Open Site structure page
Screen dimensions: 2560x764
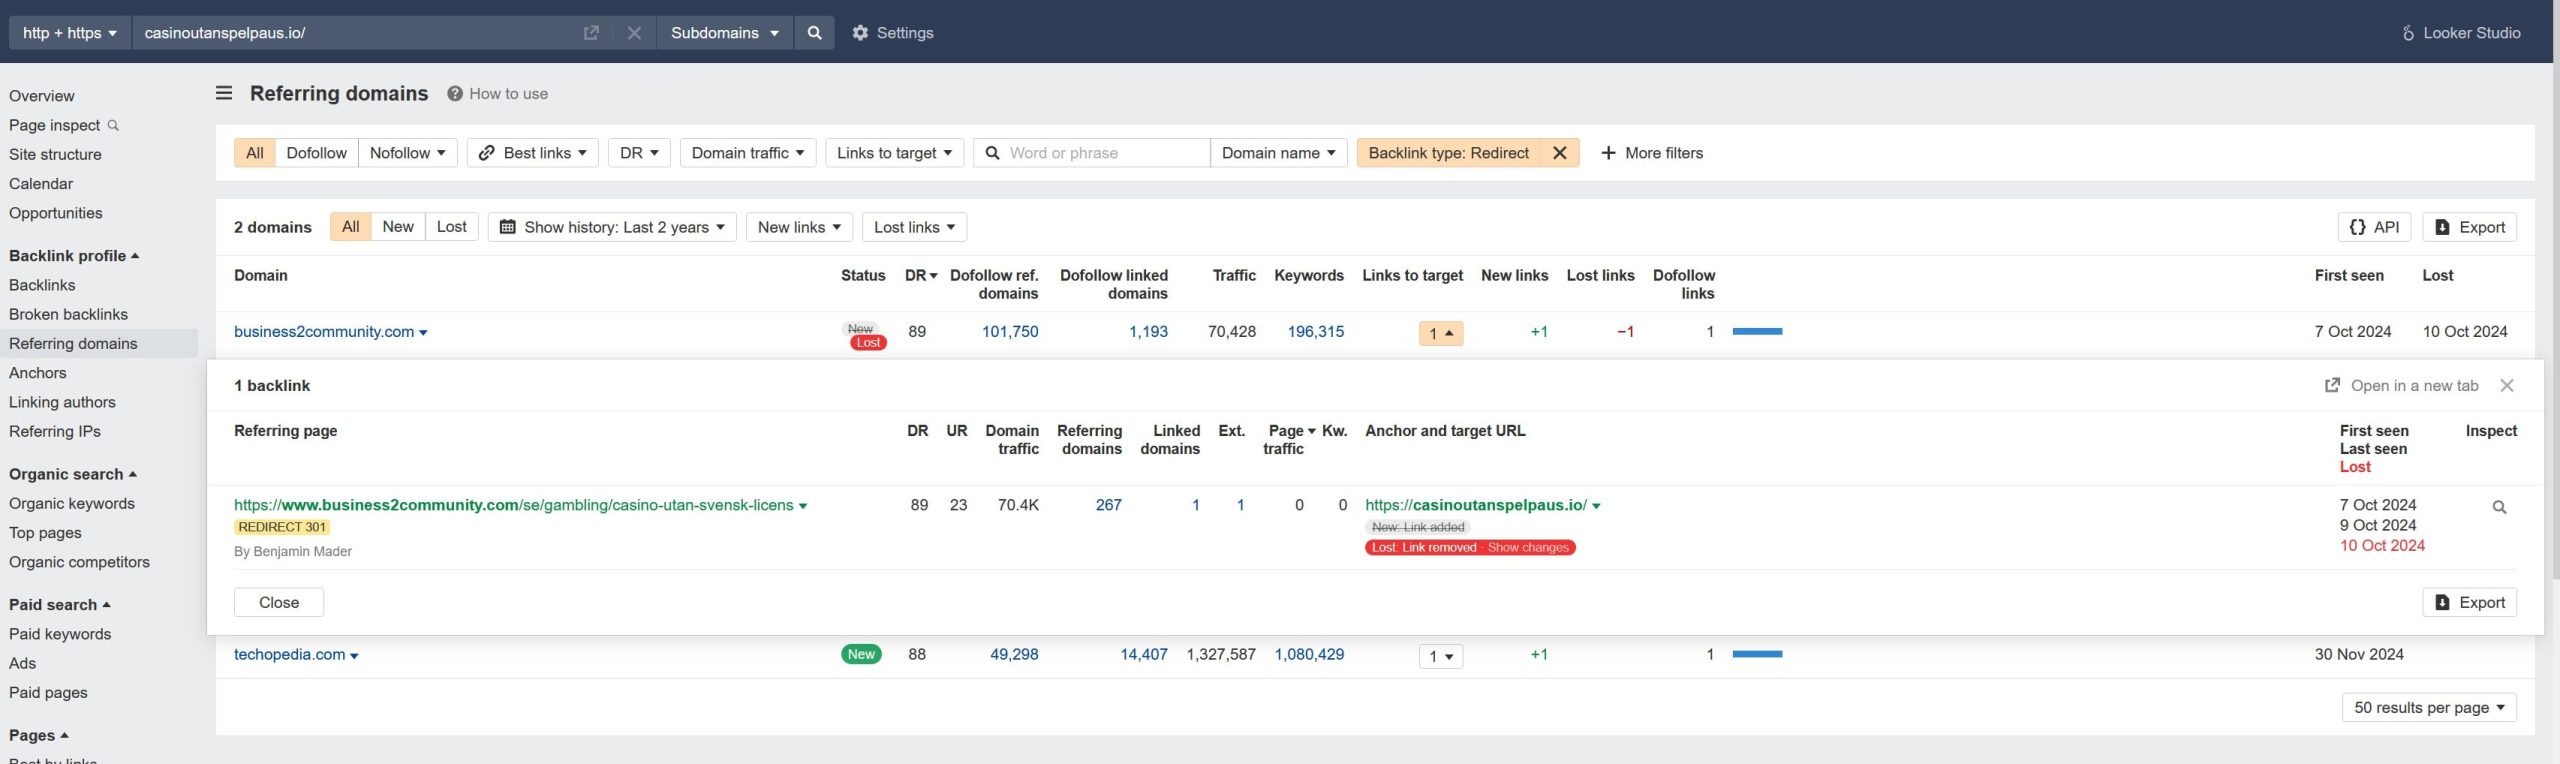55,154
